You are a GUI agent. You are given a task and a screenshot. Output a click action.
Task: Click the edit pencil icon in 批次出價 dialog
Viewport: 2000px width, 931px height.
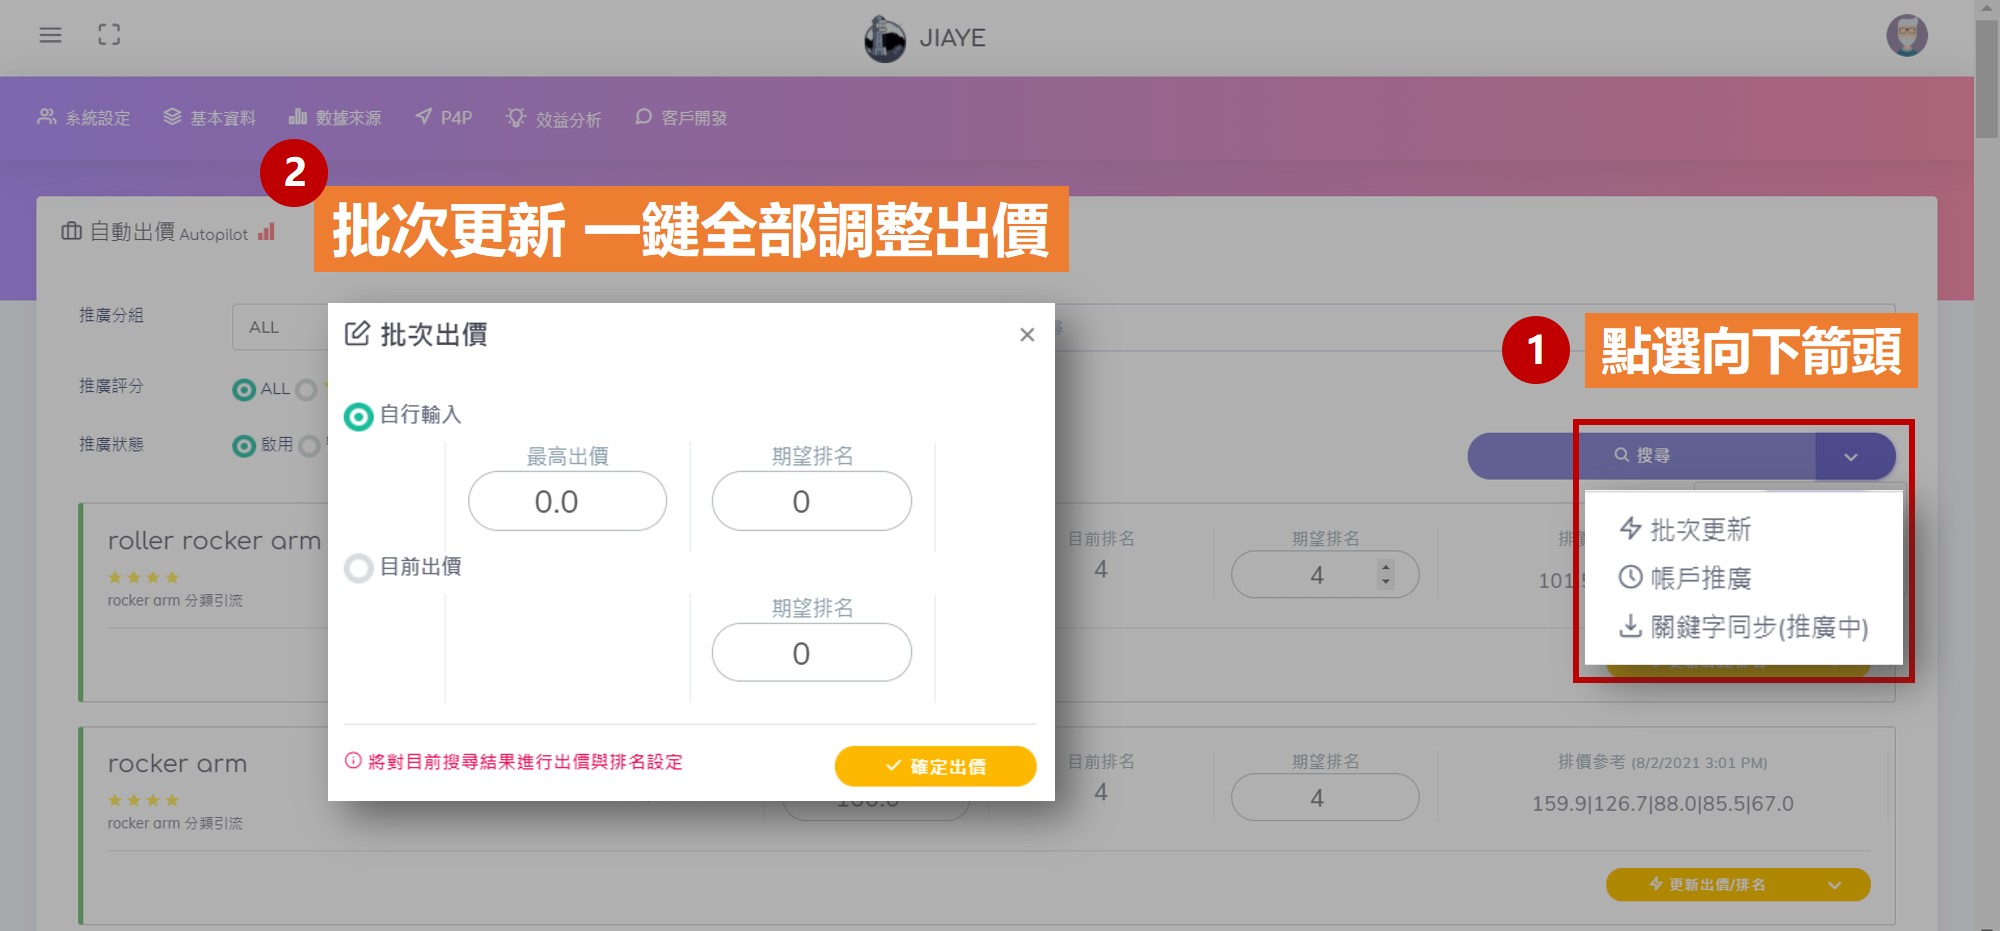[357, 335]
